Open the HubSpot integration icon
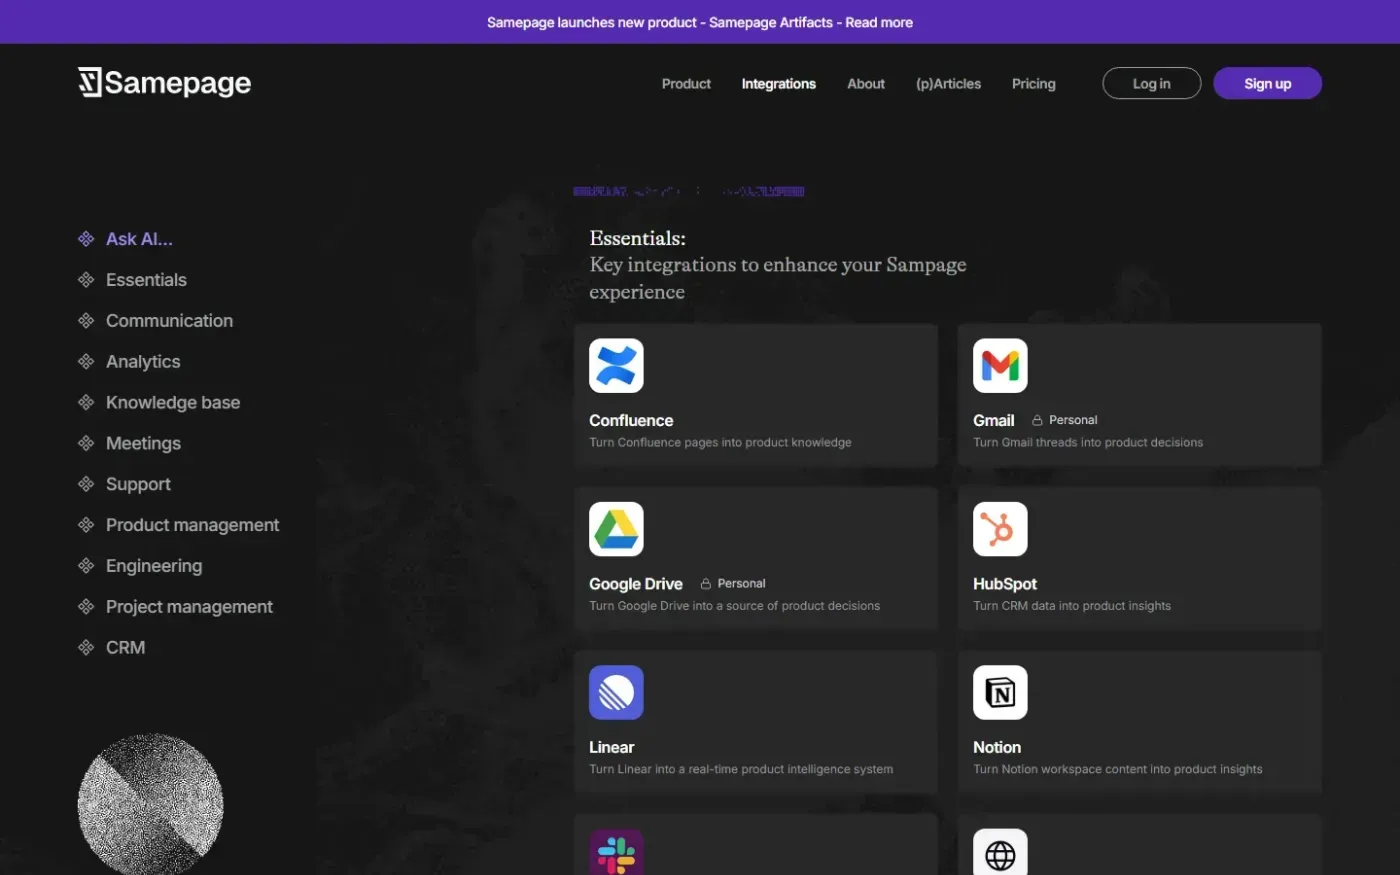 (x=1000, y=529)
